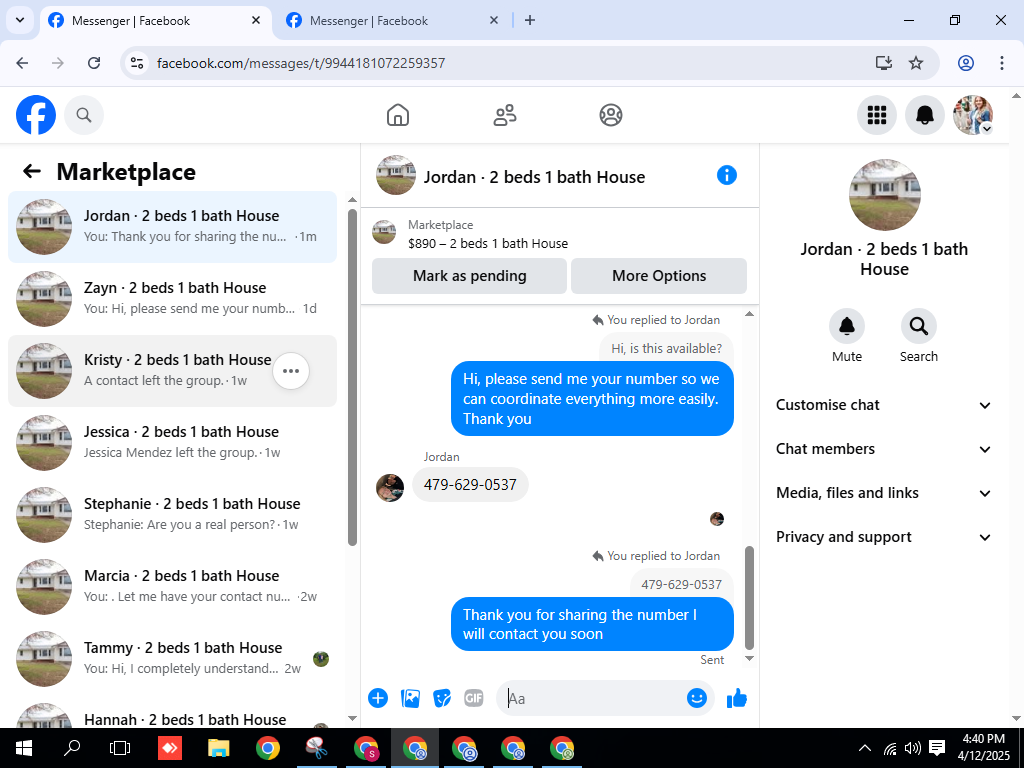Open a new browser tab
The height and width of the screenshot is (768, 1024).
click(x=530, y=20)
